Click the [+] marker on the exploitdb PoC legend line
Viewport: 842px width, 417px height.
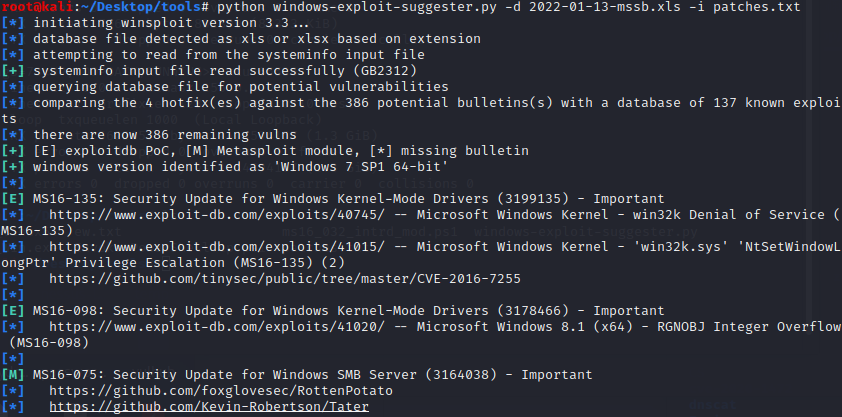13,151
